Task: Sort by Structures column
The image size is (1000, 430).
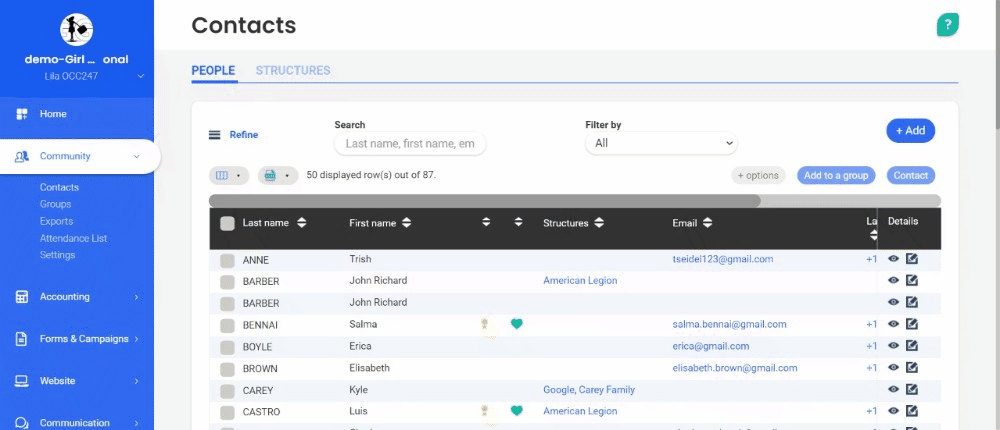Action: pyautogui.click(x=599, y=223)
